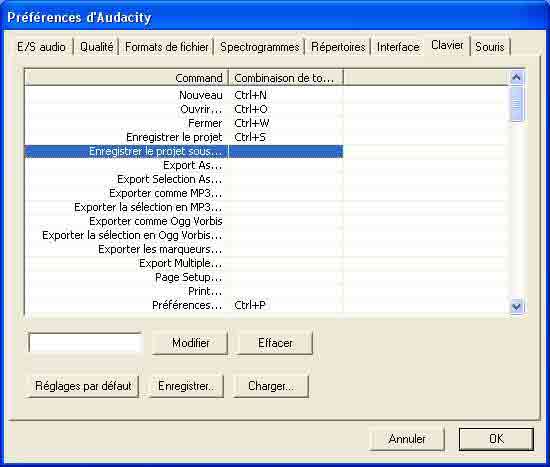Click the list's vertical scrollbar thumb
The width and height of the screenshot is (550, 467).
click(x=516, y=104)
